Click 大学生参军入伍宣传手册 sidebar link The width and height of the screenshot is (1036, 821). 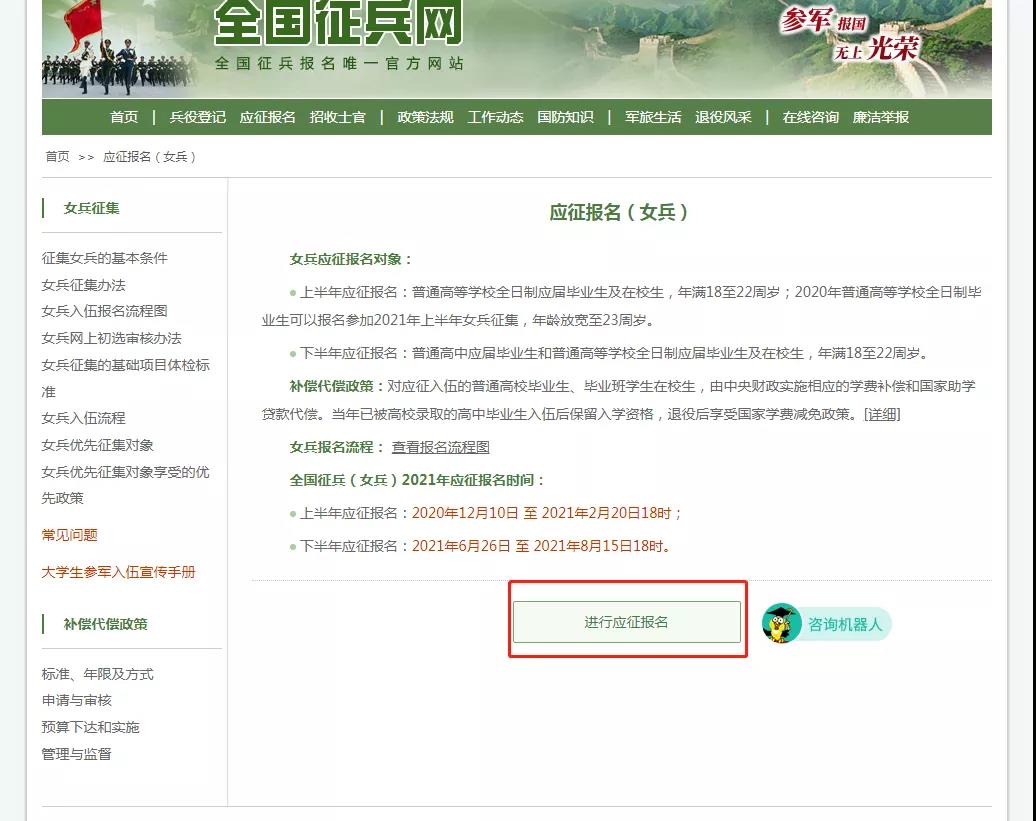tap(119, 572)
